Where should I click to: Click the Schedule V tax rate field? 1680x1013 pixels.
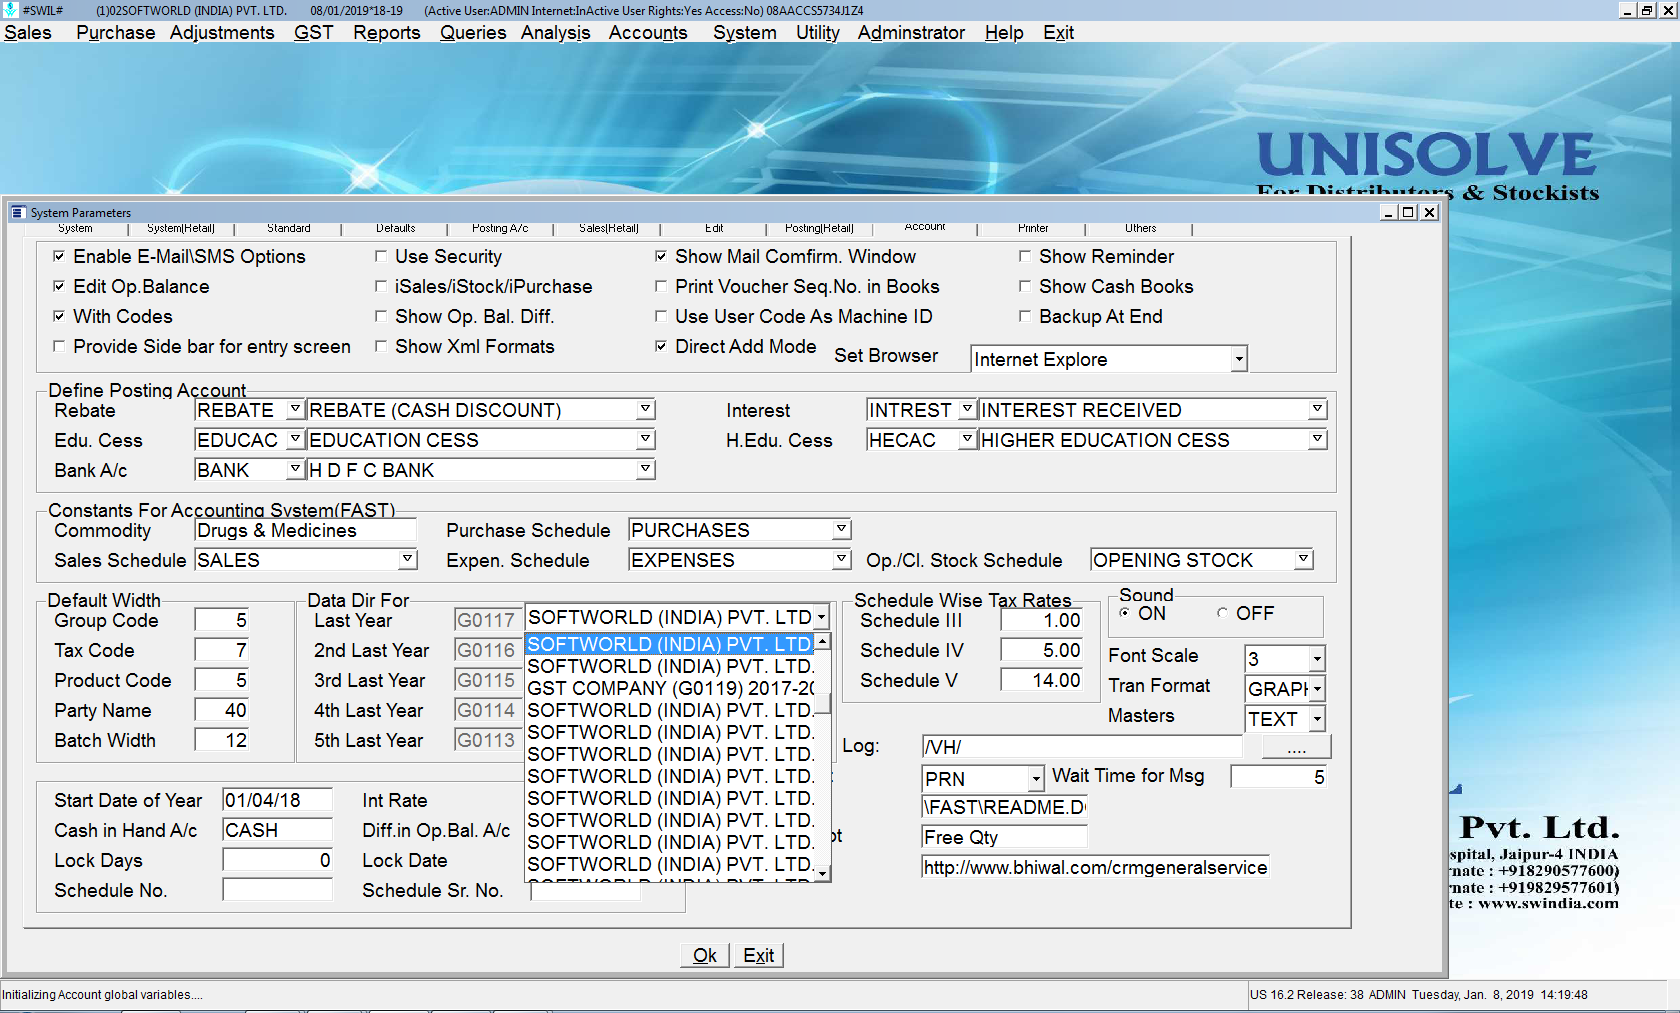pos(1042,680)
